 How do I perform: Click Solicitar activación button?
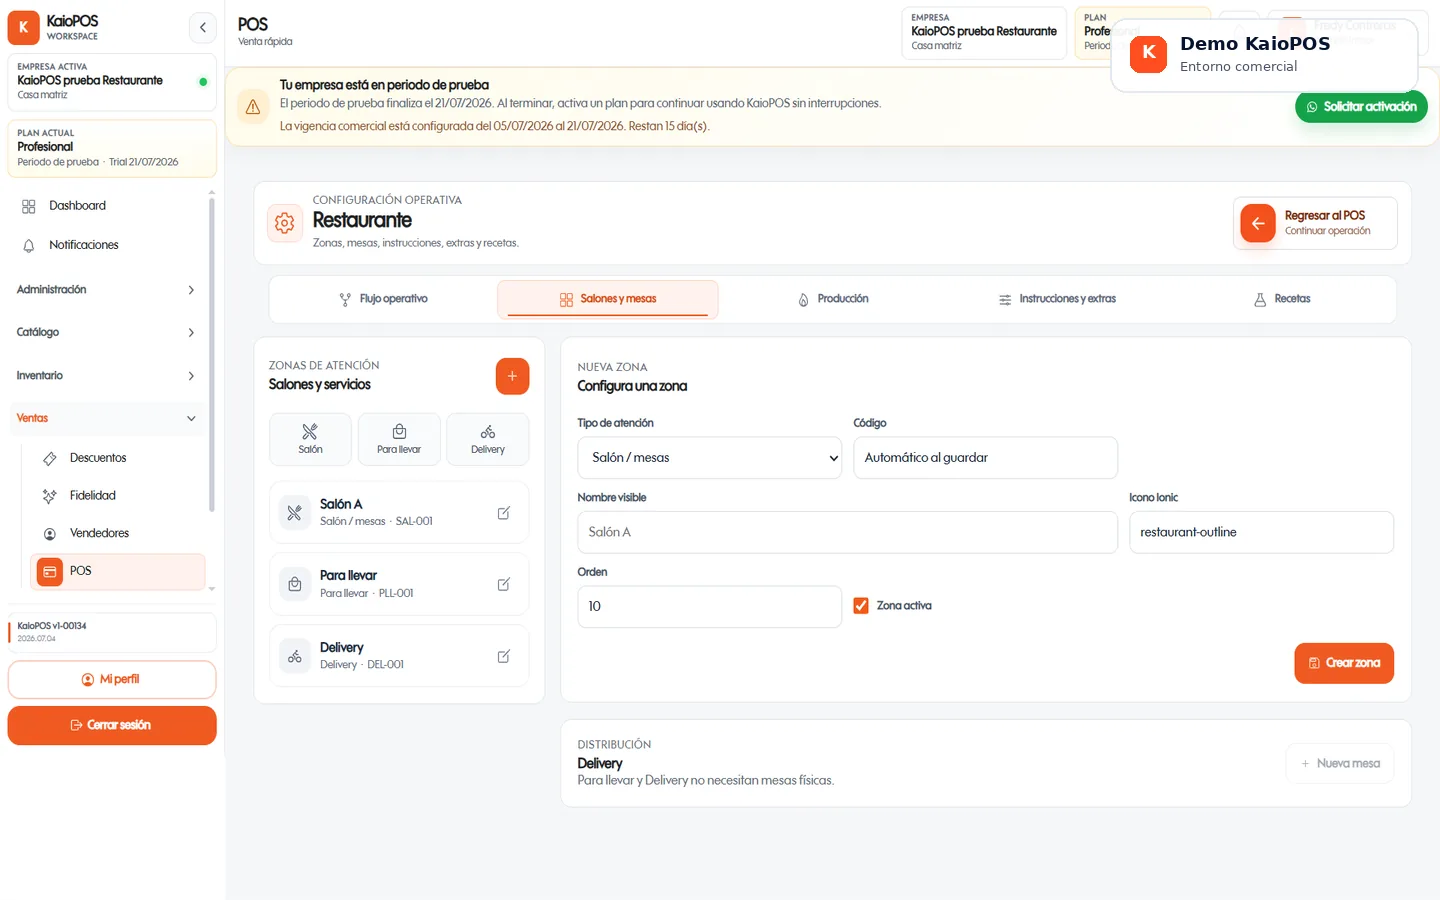(1361, 107)
